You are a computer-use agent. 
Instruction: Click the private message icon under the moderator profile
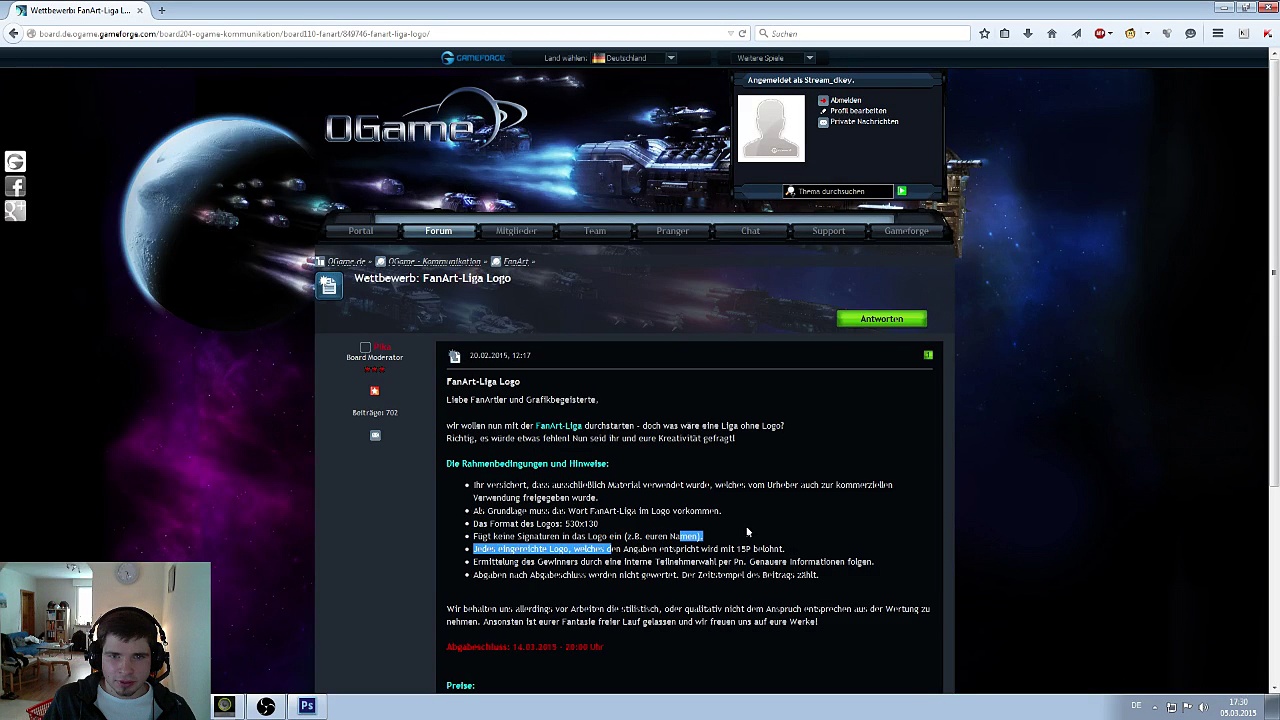tap(375, 435)
